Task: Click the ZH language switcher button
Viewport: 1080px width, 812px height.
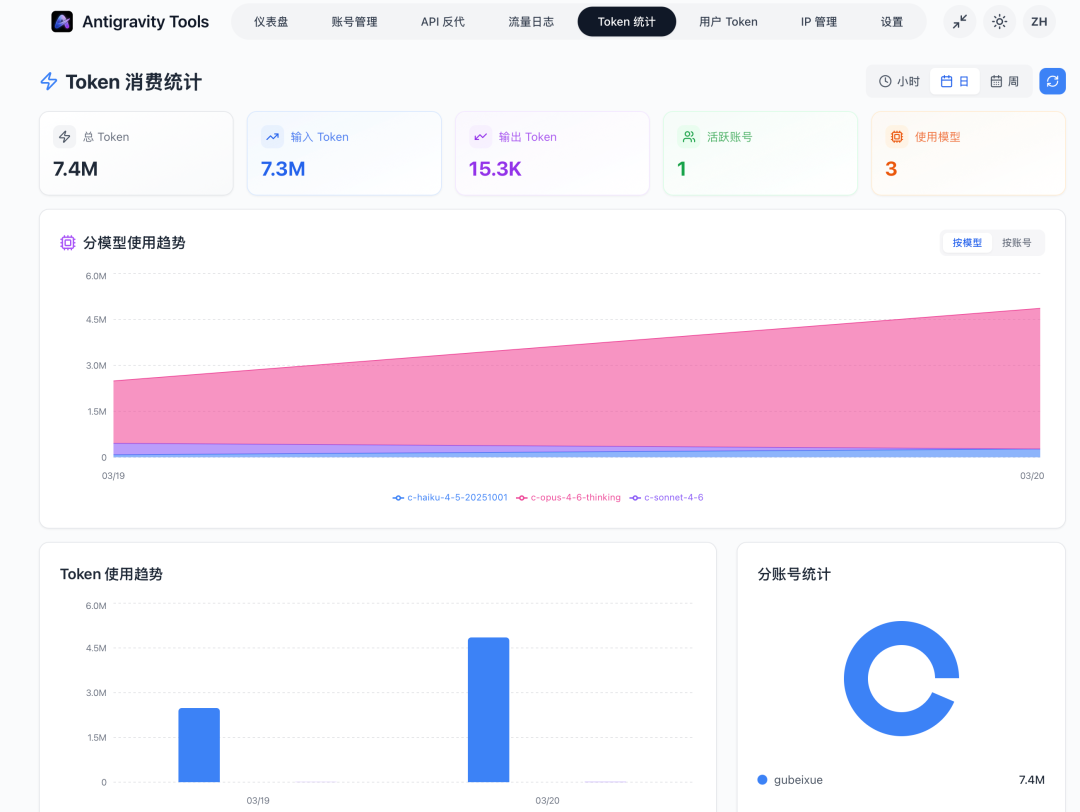Action: click(x=1039, y=21)
